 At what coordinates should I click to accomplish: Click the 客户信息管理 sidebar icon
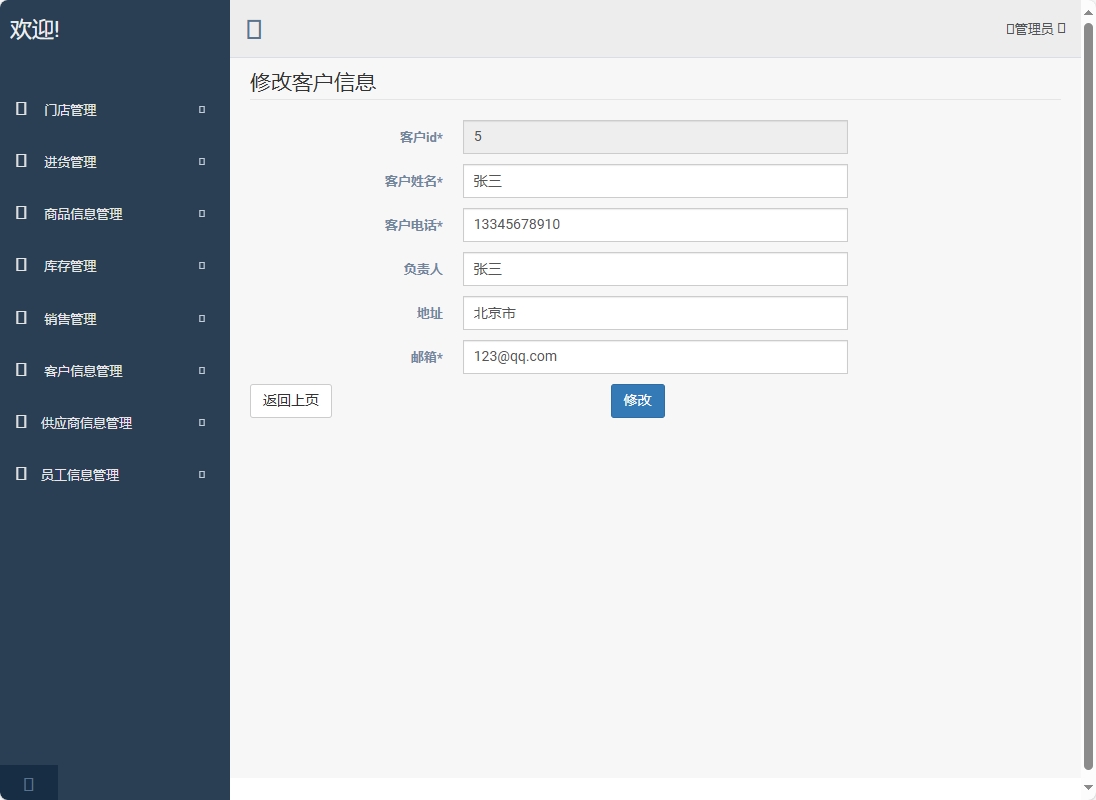[x=20, y=370]
